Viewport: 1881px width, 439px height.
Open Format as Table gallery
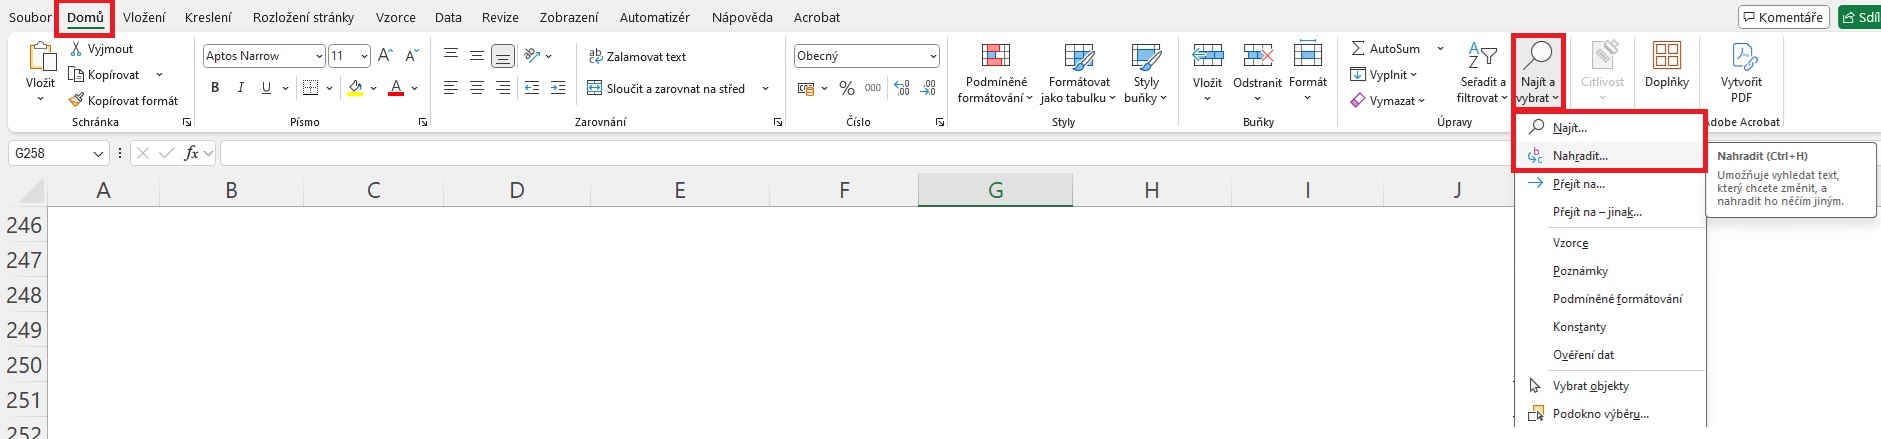click(x=1078, y=57)
